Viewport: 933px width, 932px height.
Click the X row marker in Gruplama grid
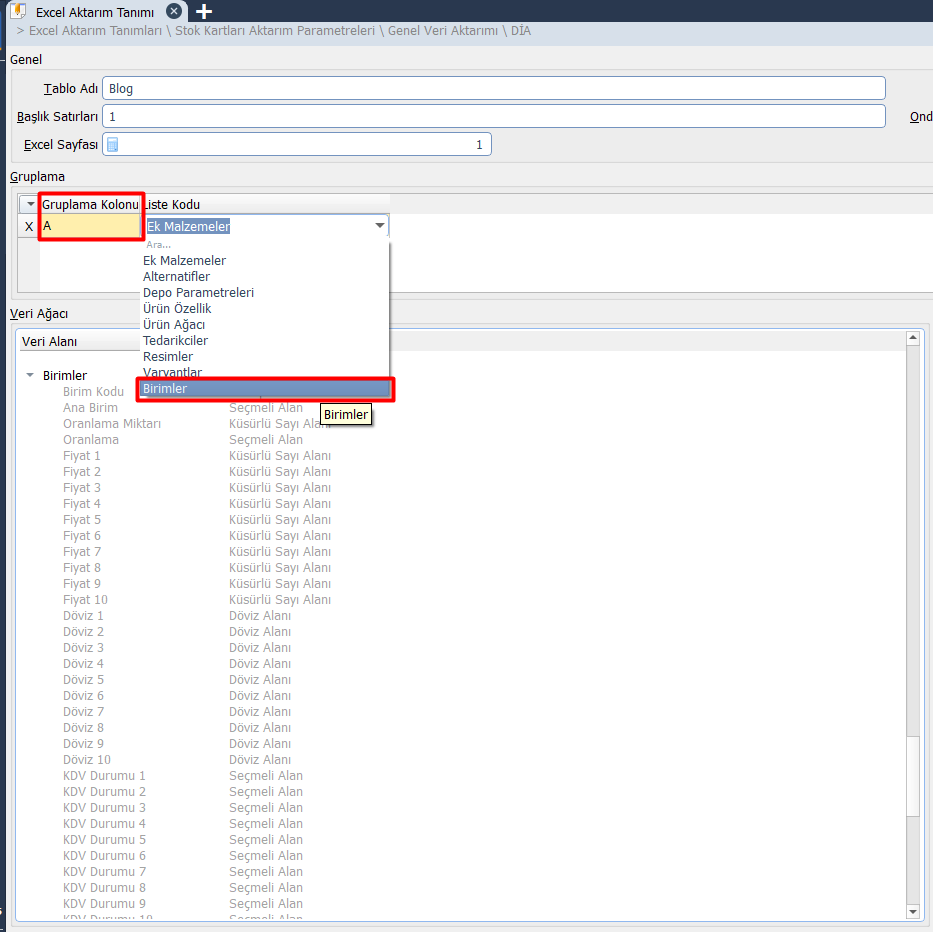28,227
